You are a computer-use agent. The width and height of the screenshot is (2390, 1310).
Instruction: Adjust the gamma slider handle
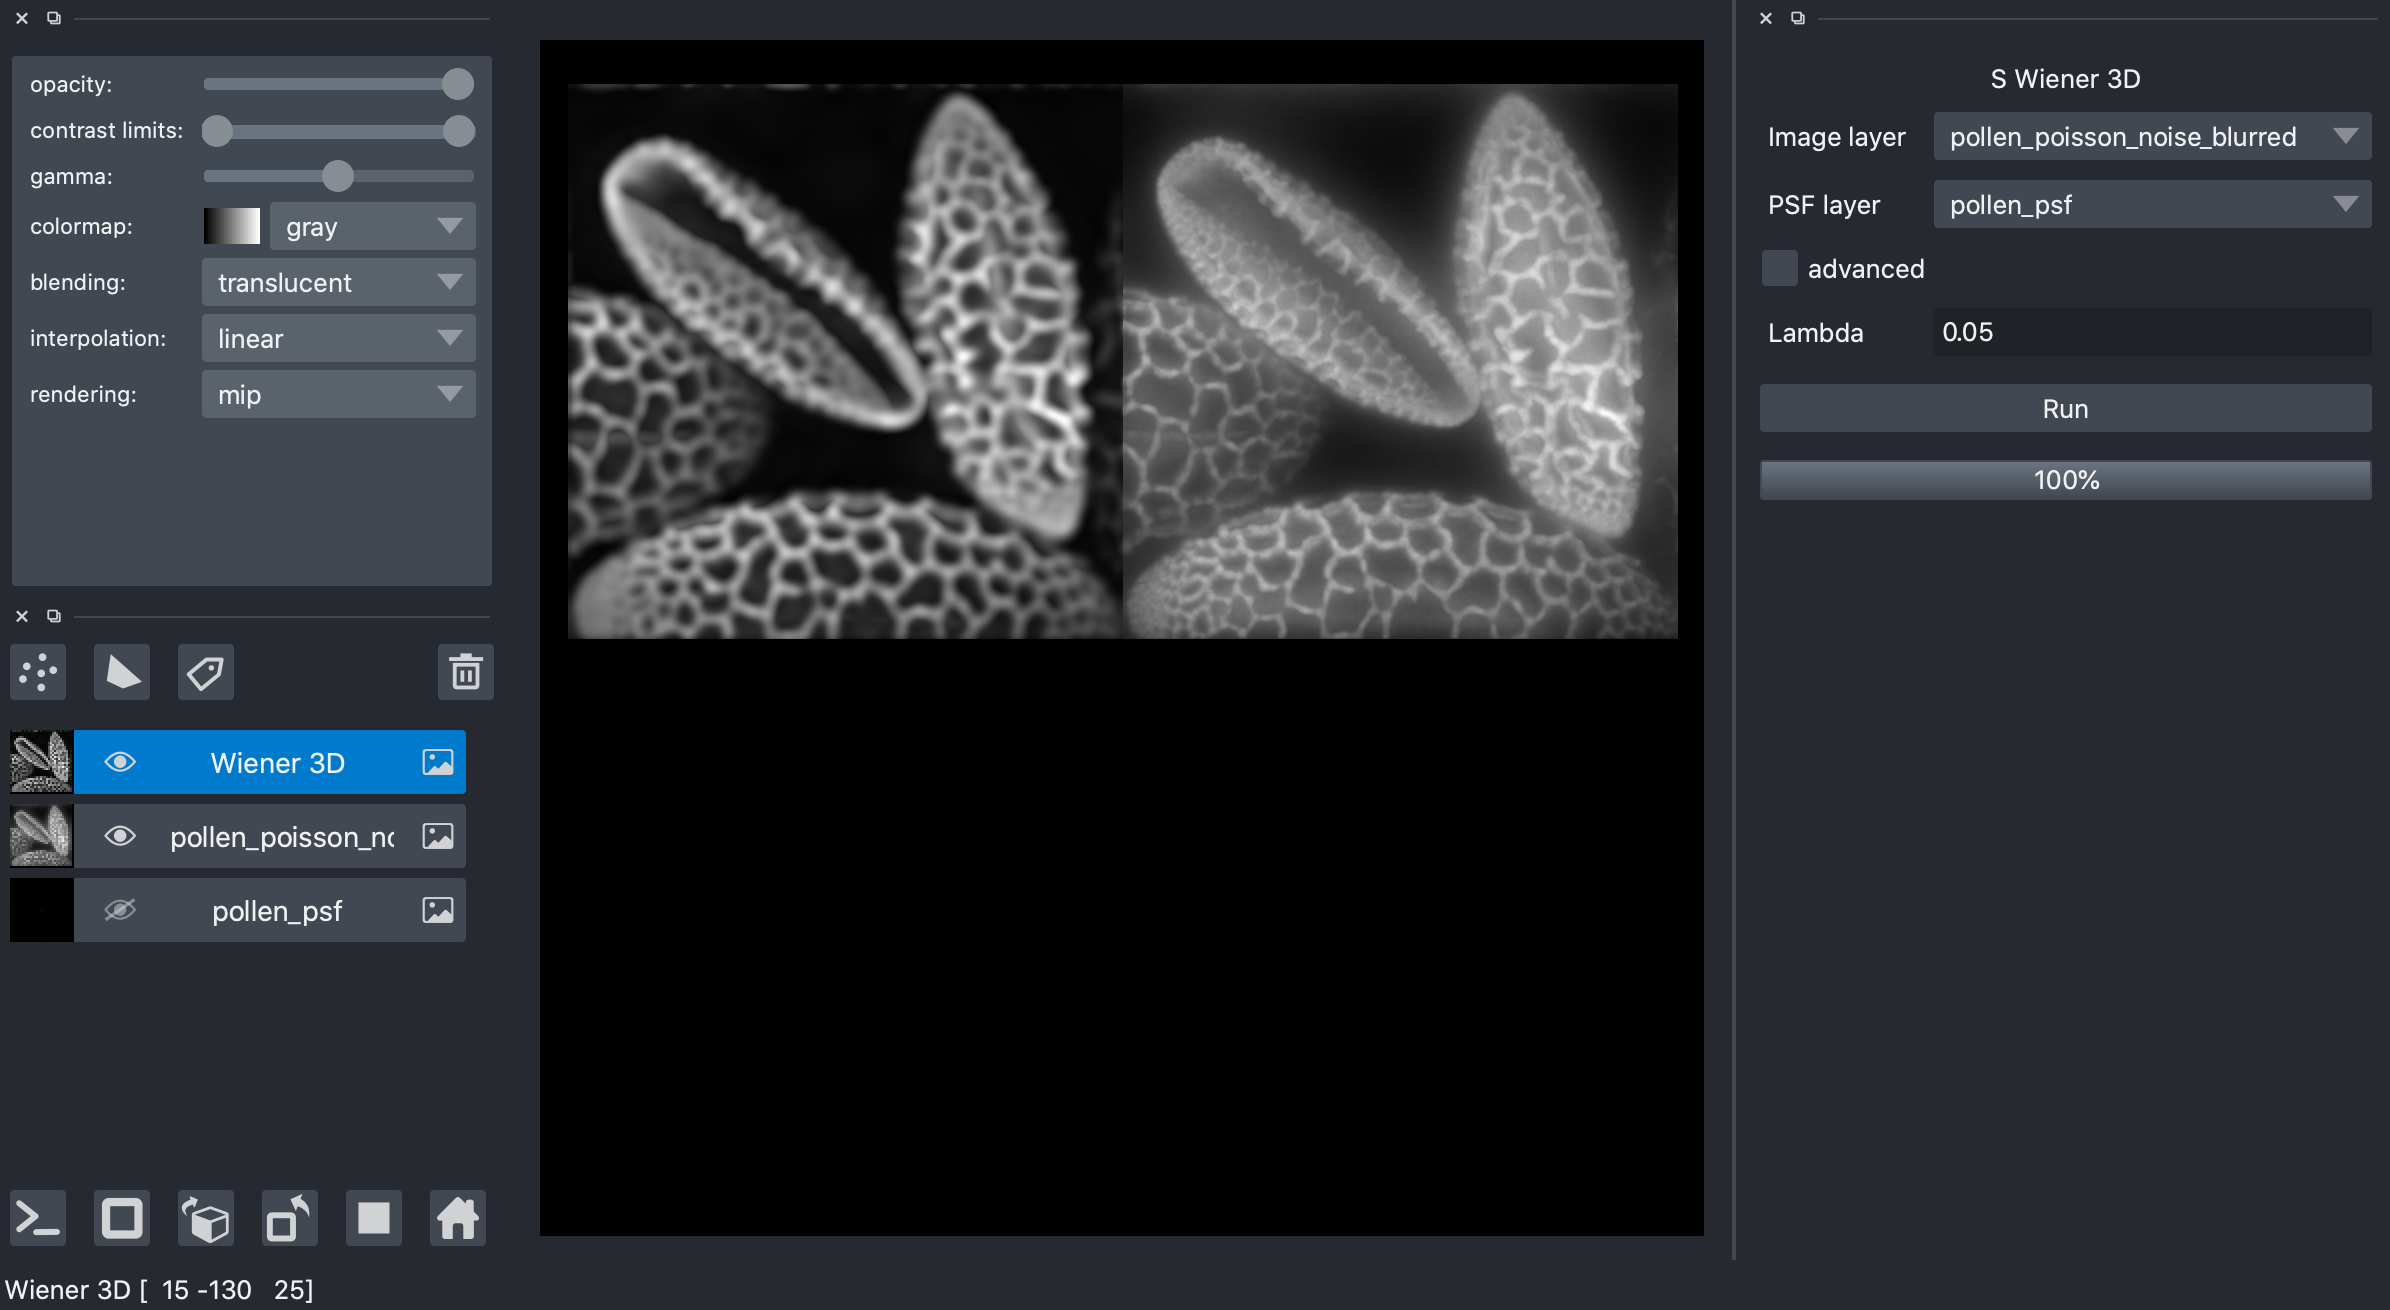[338, 176]
